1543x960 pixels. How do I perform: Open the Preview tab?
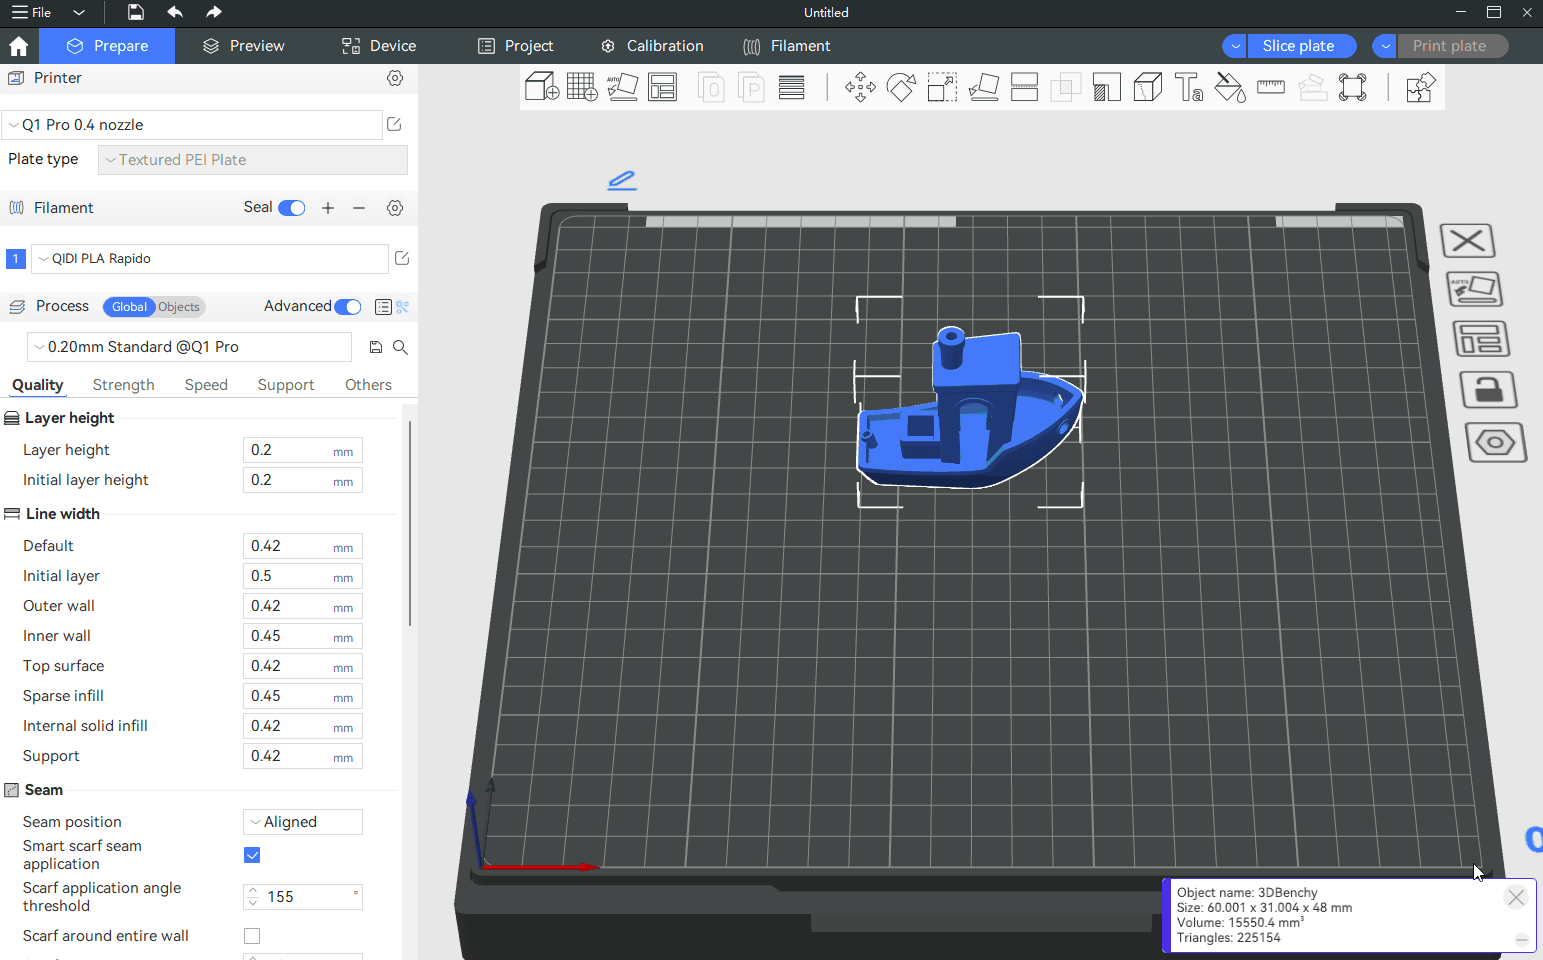(x=243, y=46)
